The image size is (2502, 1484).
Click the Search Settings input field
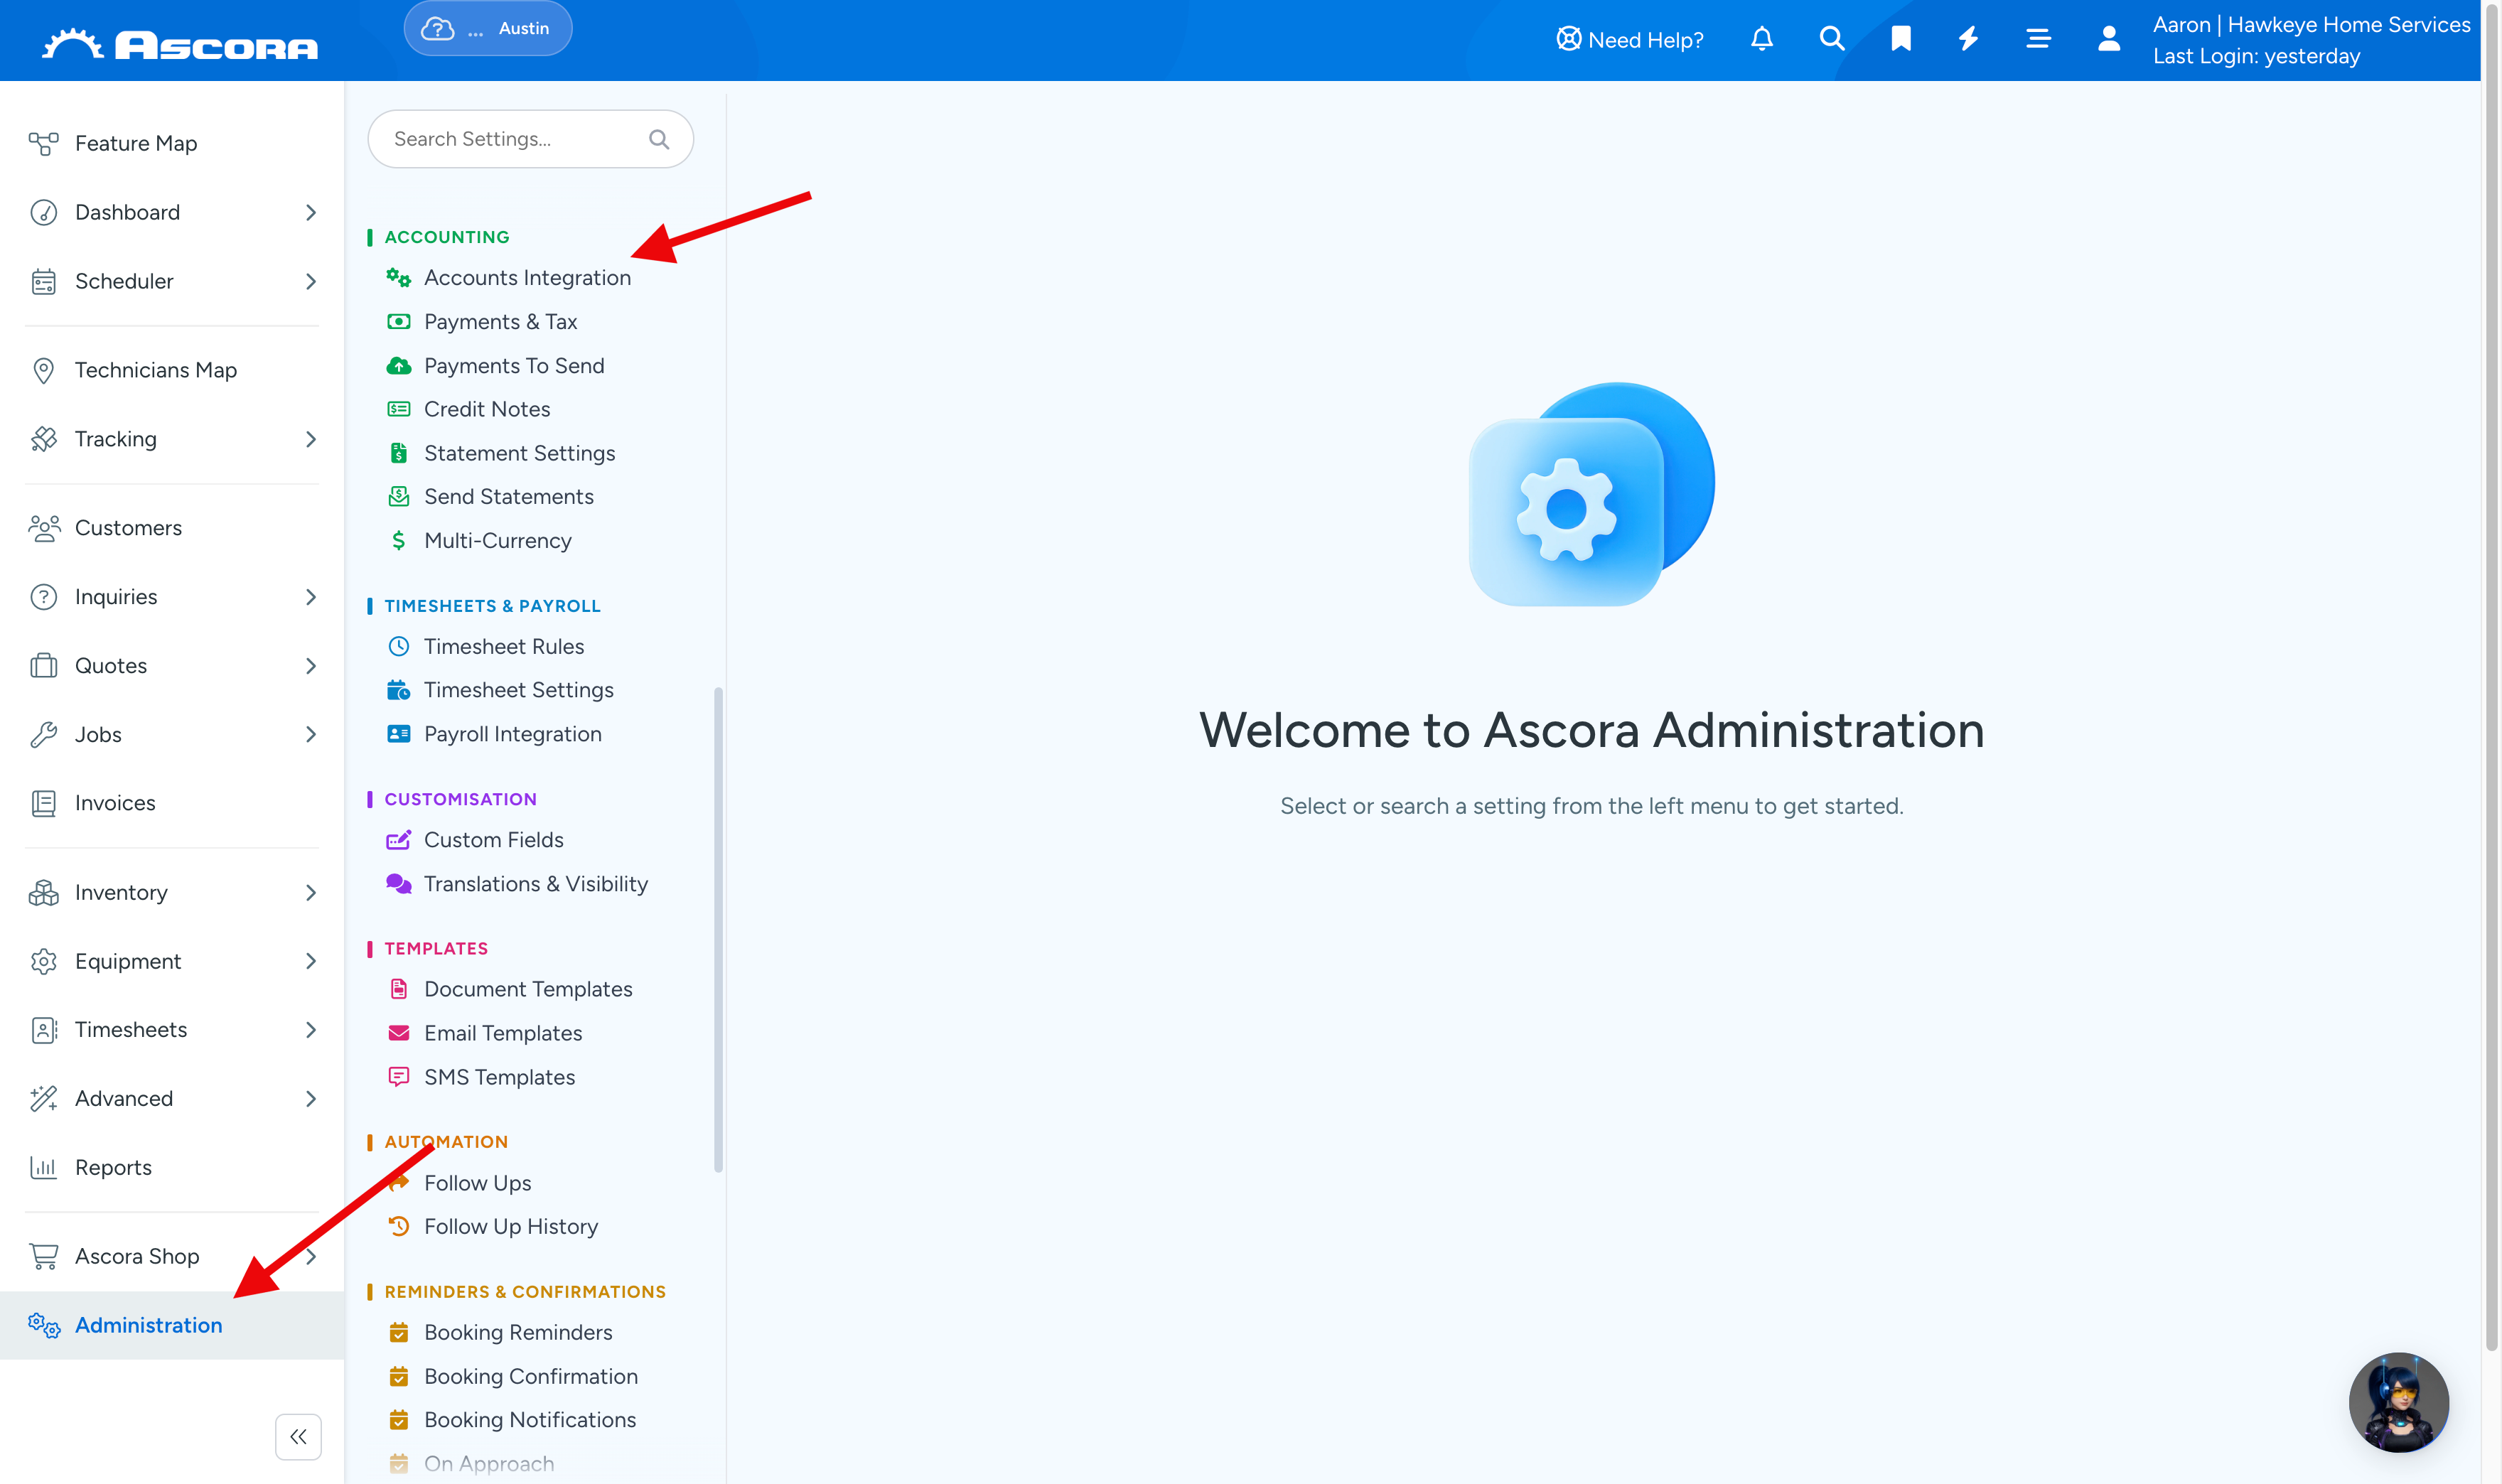(x=530, y=139)
